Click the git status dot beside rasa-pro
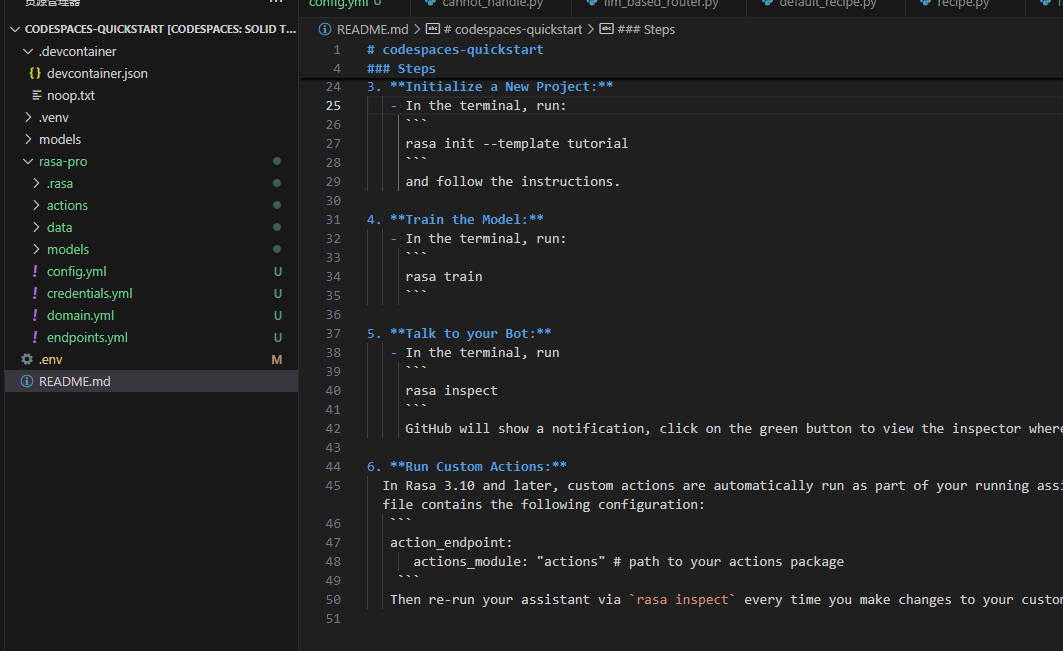Viewport: 1063px width, 651px height. click(277, 161)
